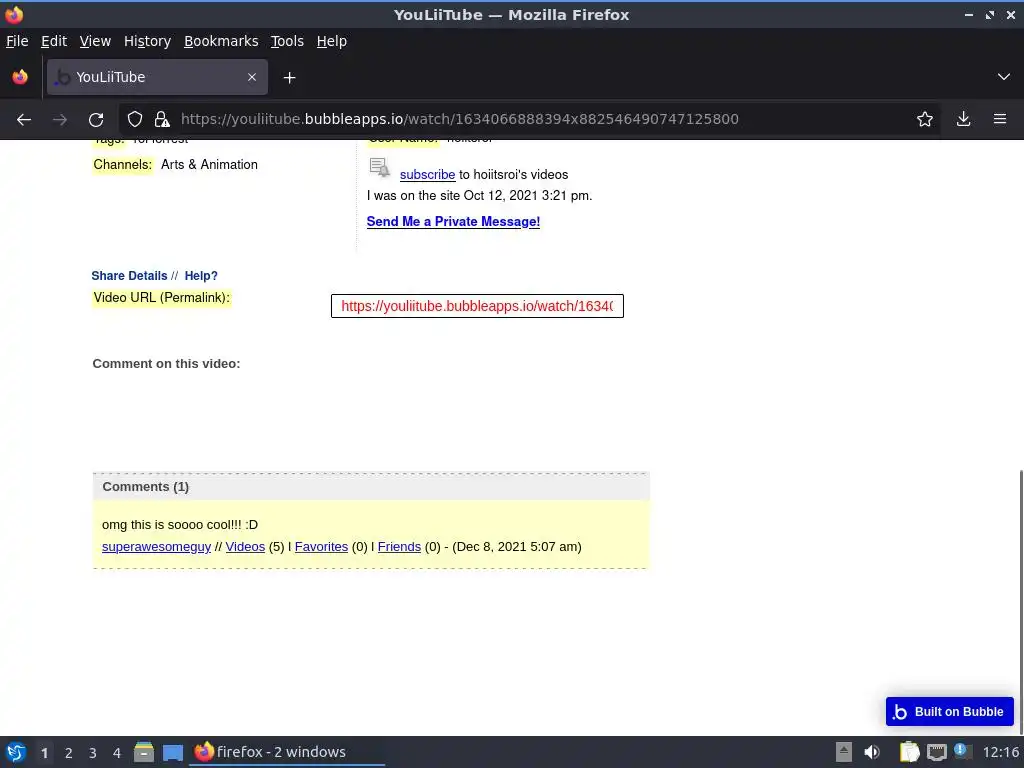Image resolution: width=1024 pixels, height=768 pixels.
Task: Click subscribe link for hoiitsroi's videos
Action: click(x=427, y=174)
